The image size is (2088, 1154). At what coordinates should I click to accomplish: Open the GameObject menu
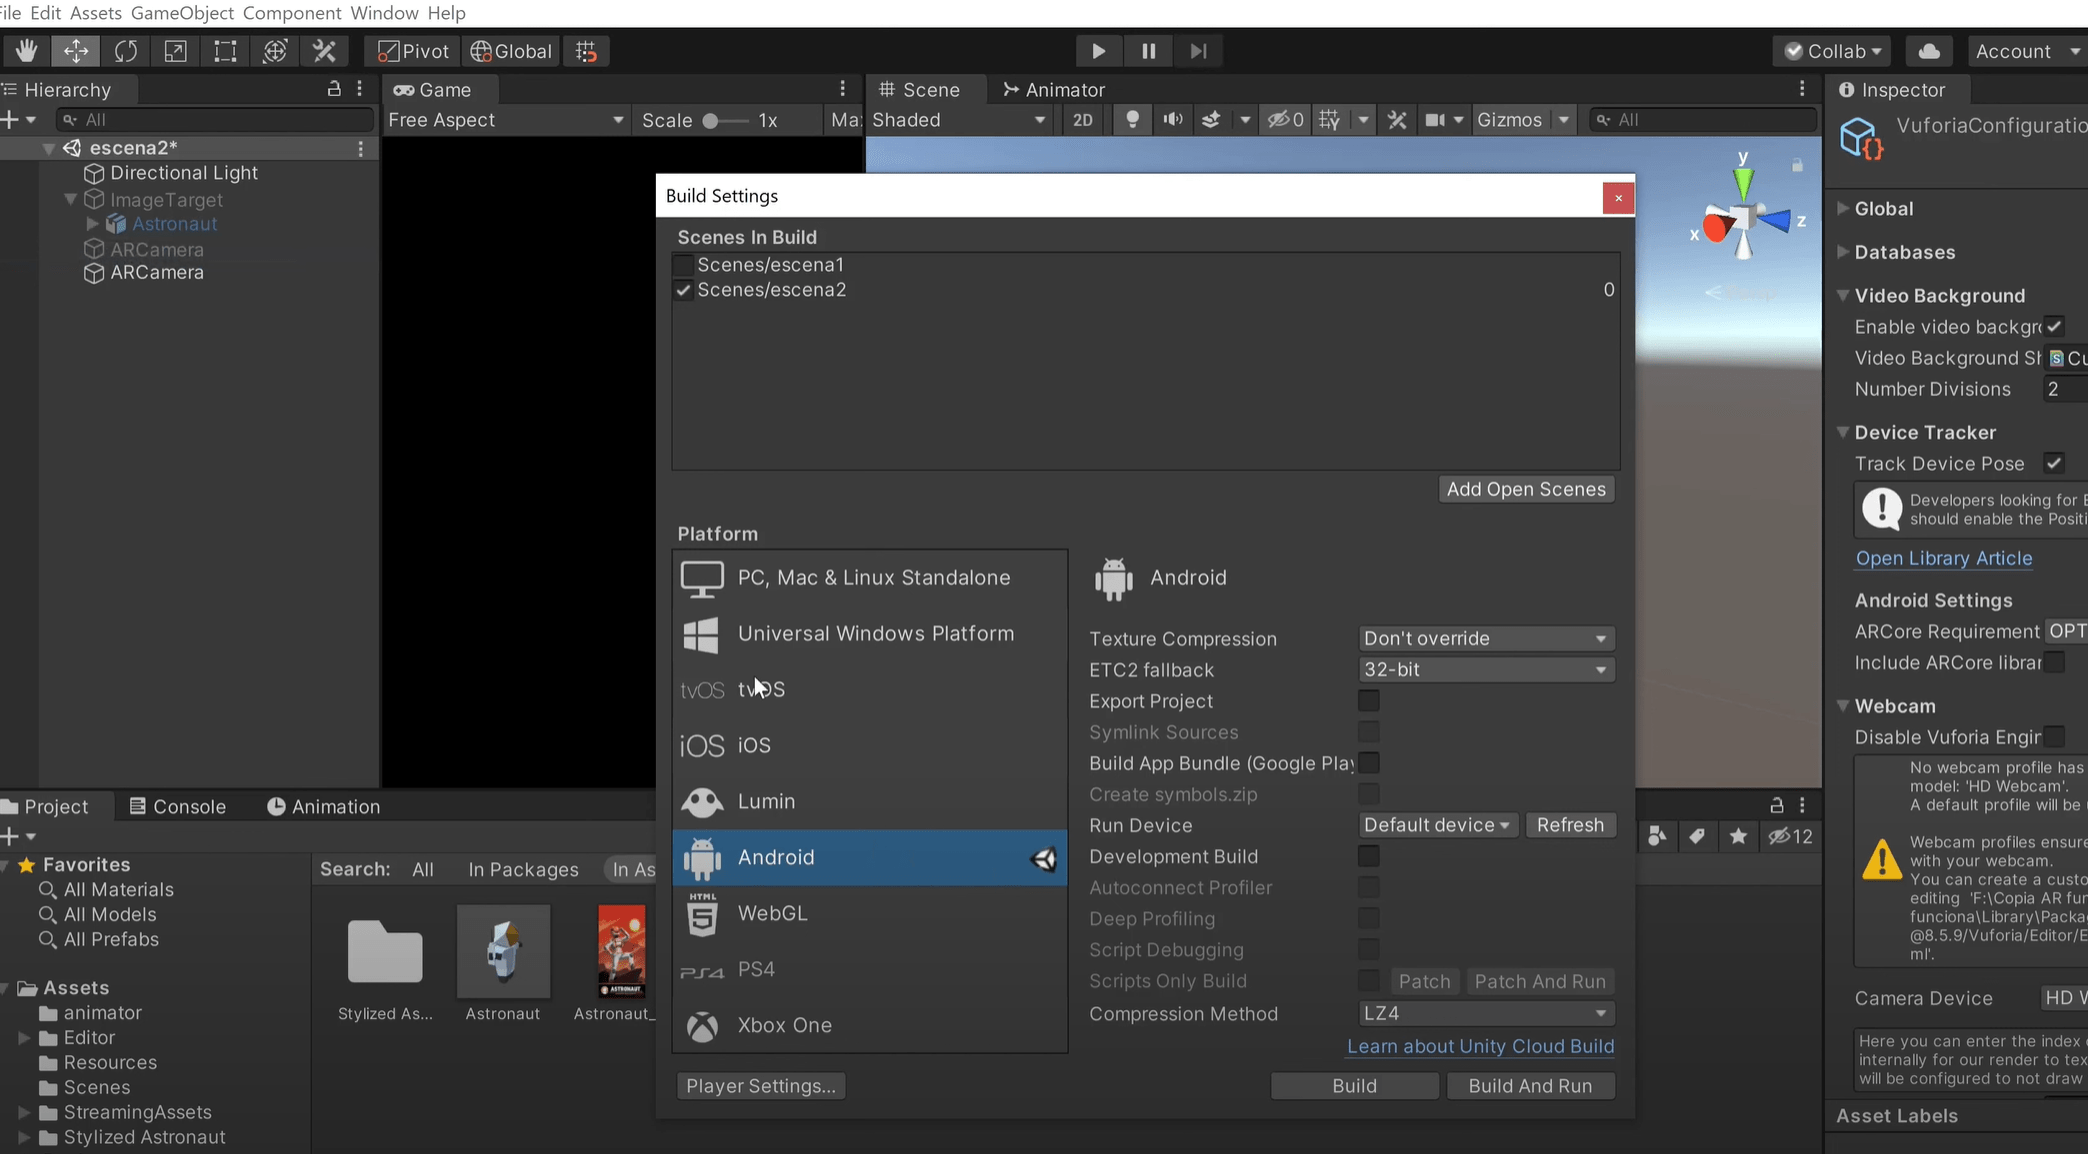[x=182, y=13]
